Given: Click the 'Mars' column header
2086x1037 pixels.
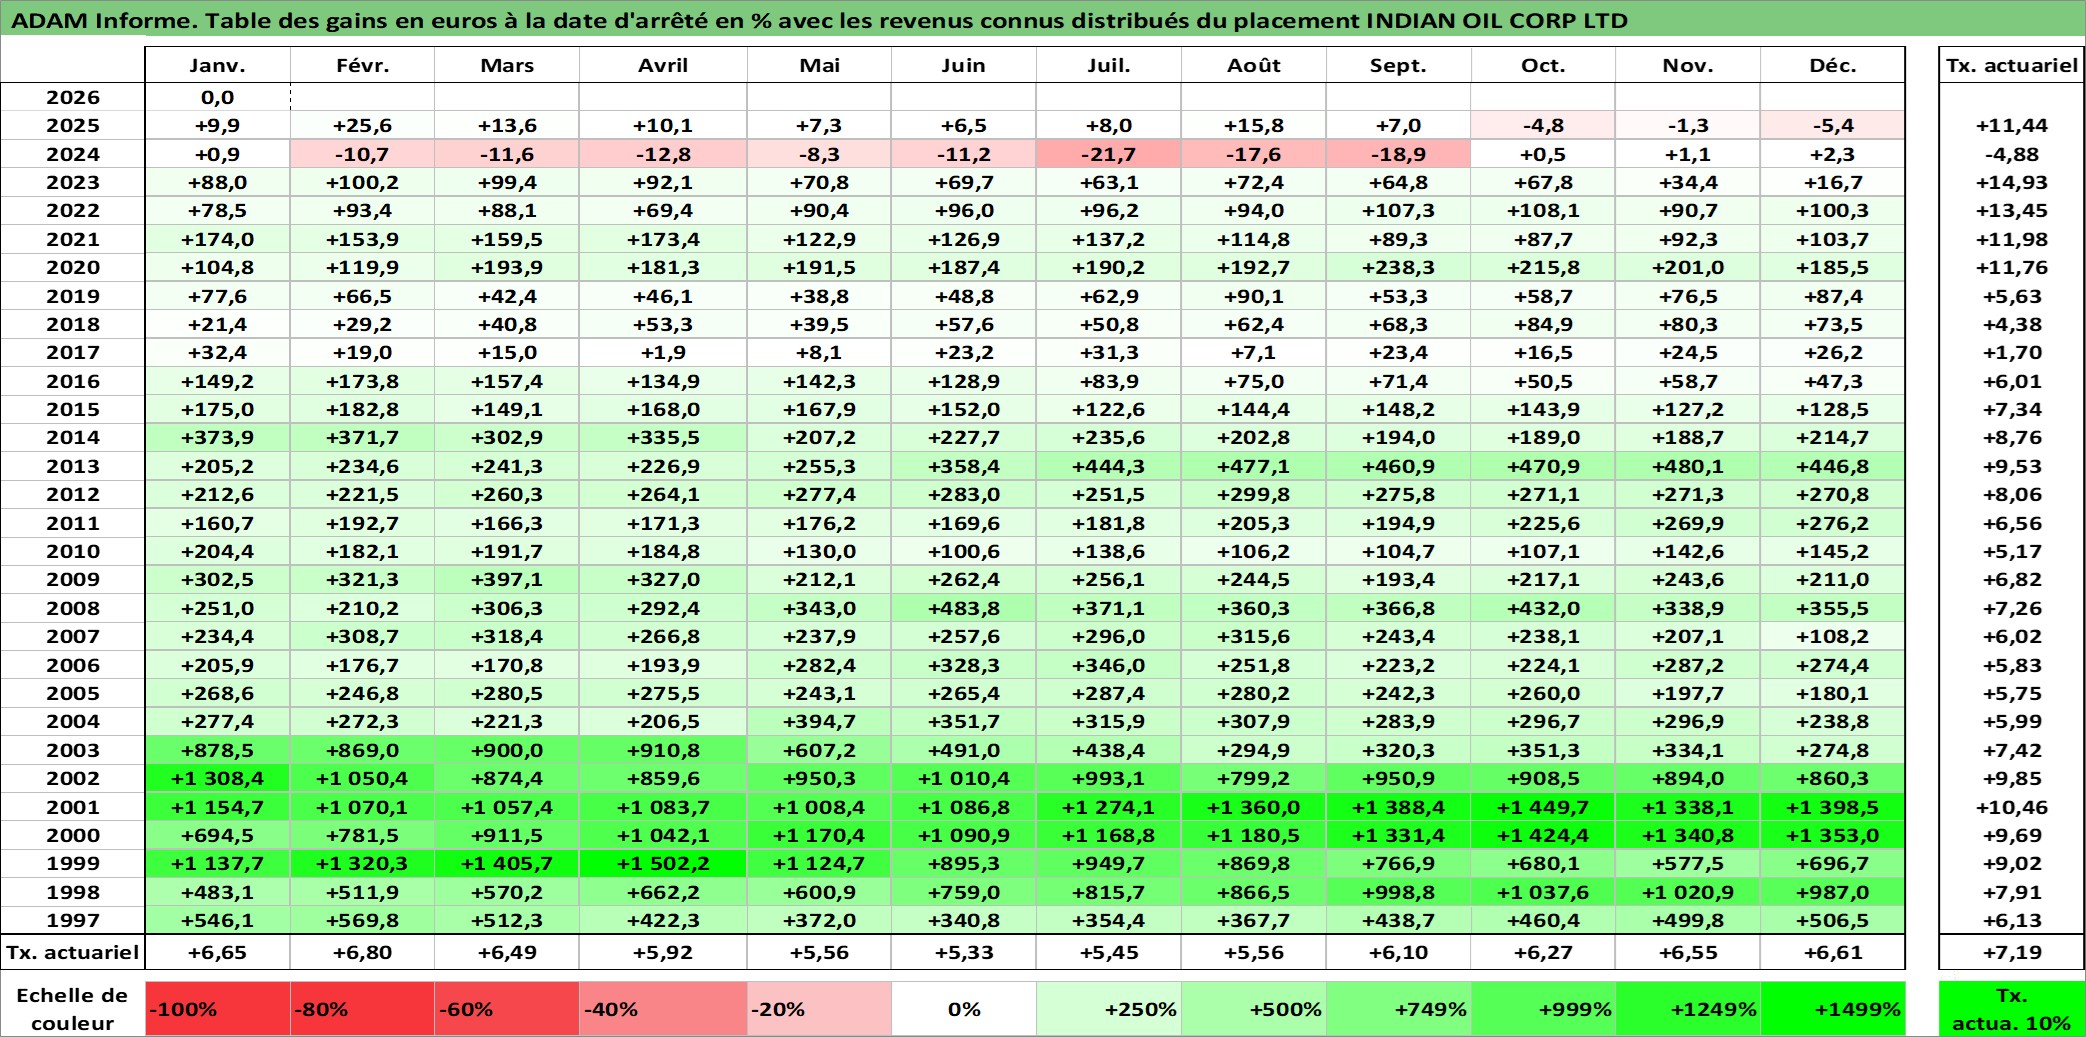Looking at the screenshot, I should point(507,65).
